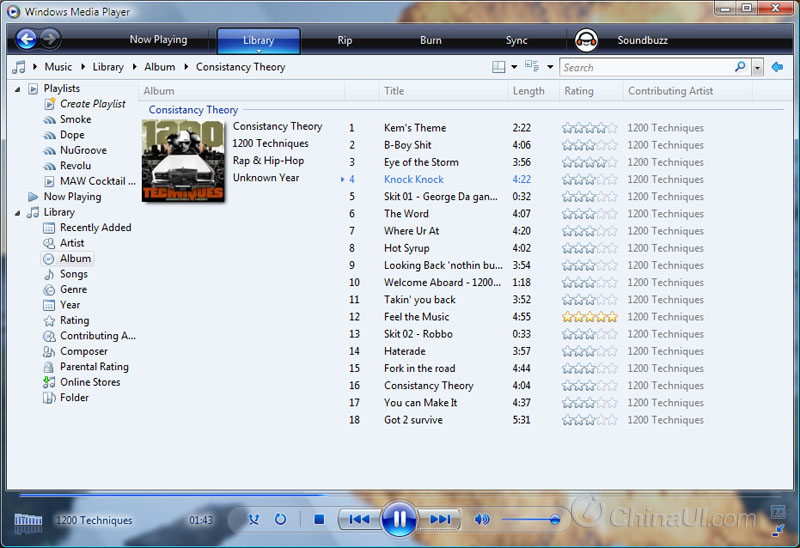
Task: Select Genre in the Library tree
Action: coord(73,289)
